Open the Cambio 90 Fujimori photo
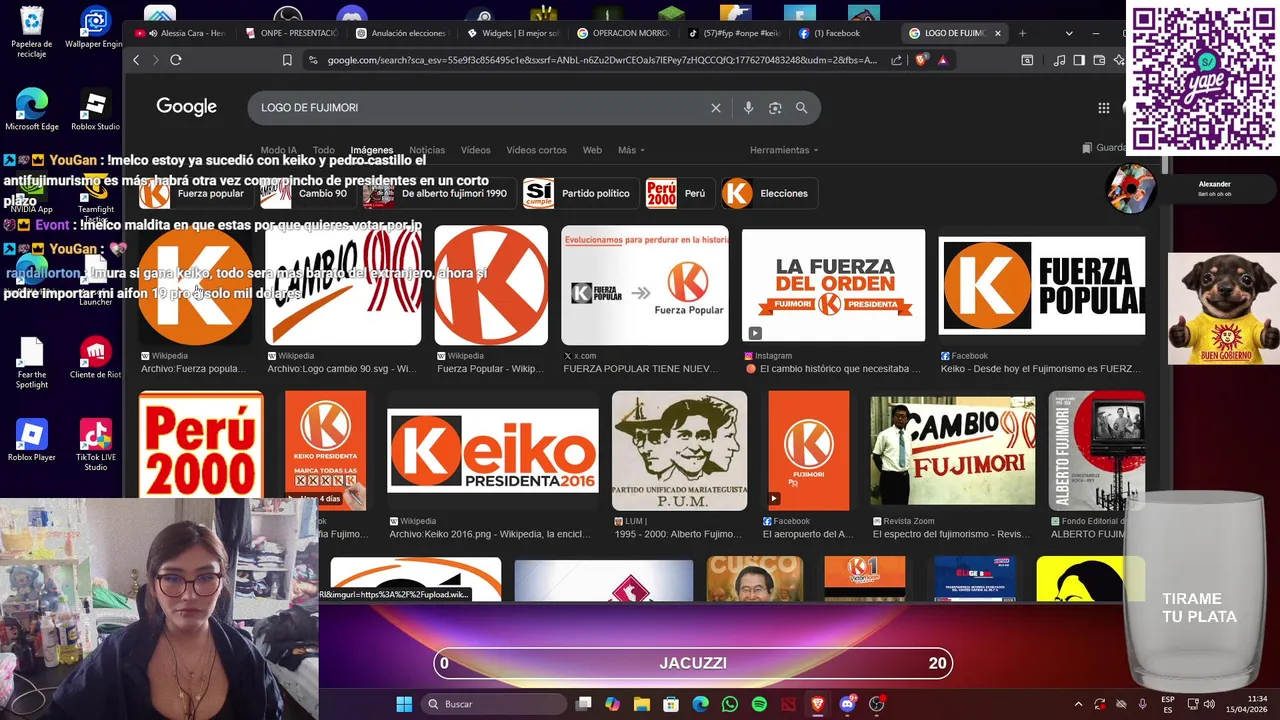The image size is (1280, 720). point(952,450)
